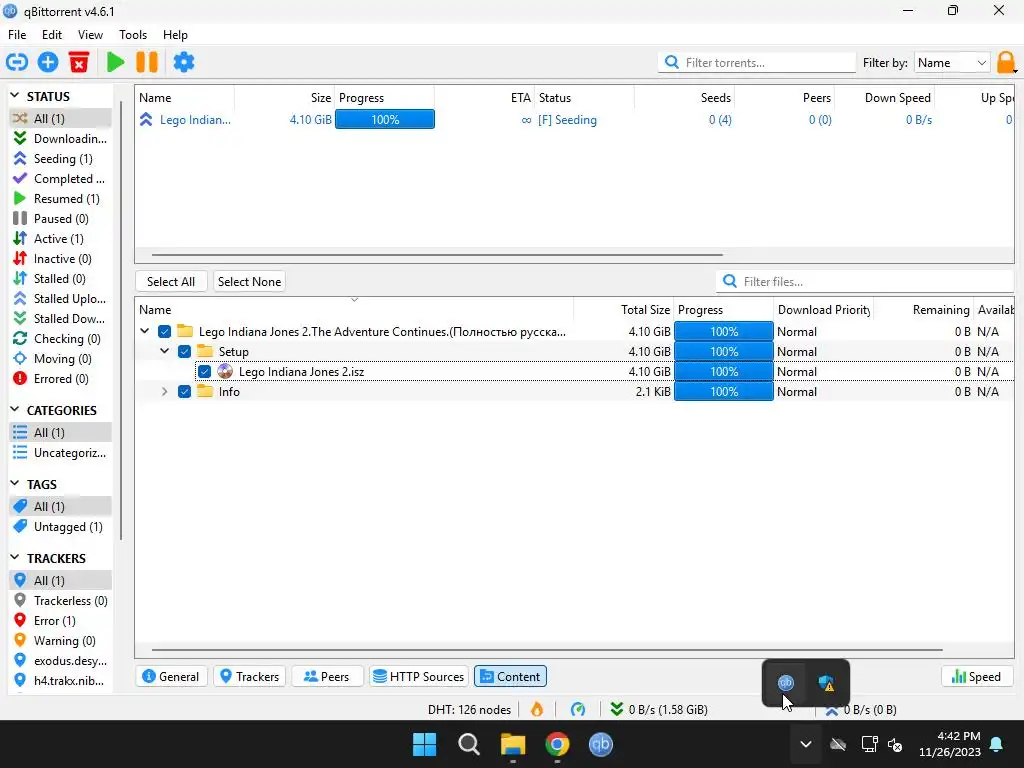Screen dimensions: 1024x768
Task: Click the flame icon in status bar
Action: pos(537,709)
